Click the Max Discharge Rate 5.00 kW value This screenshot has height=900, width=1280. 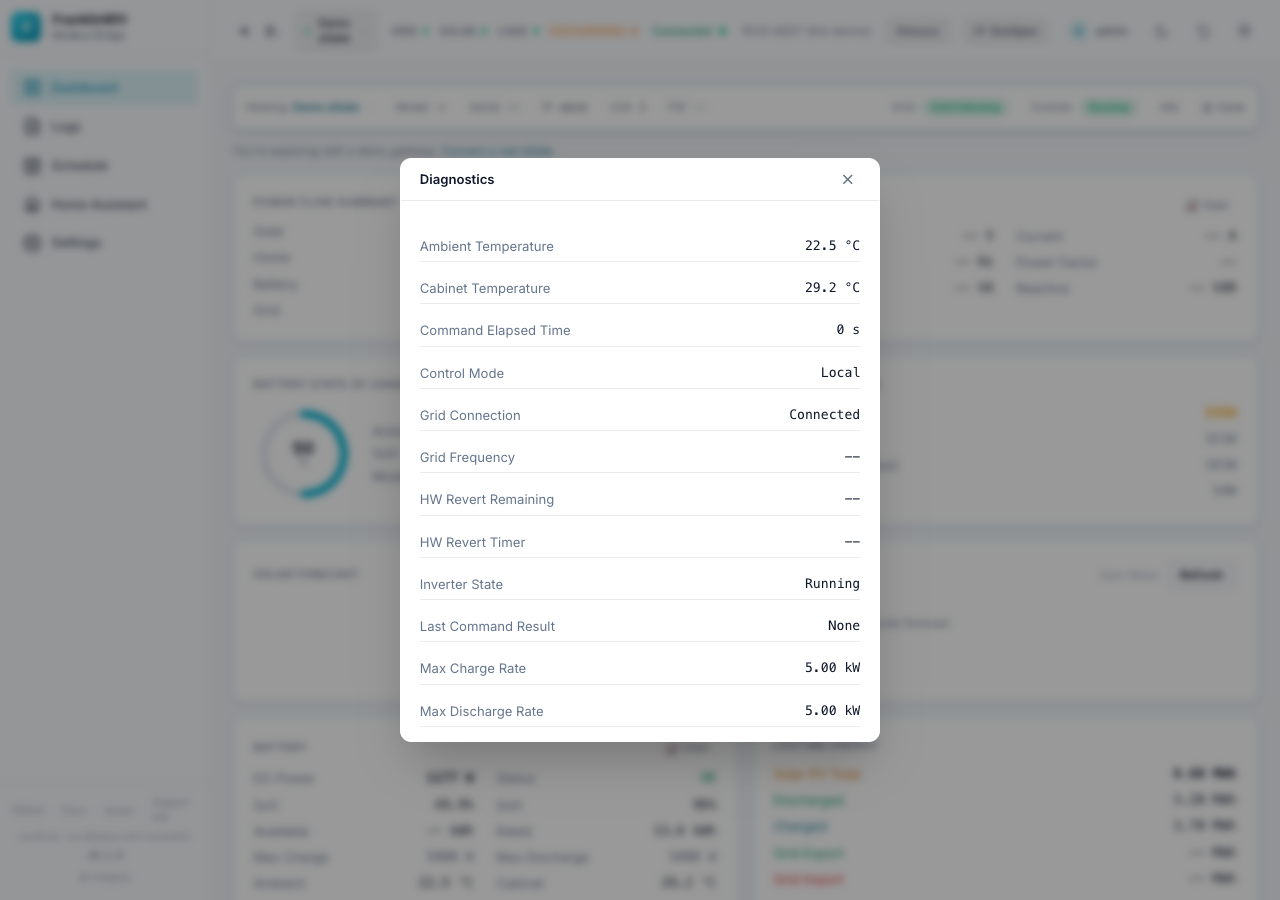[x=832, y=710]
